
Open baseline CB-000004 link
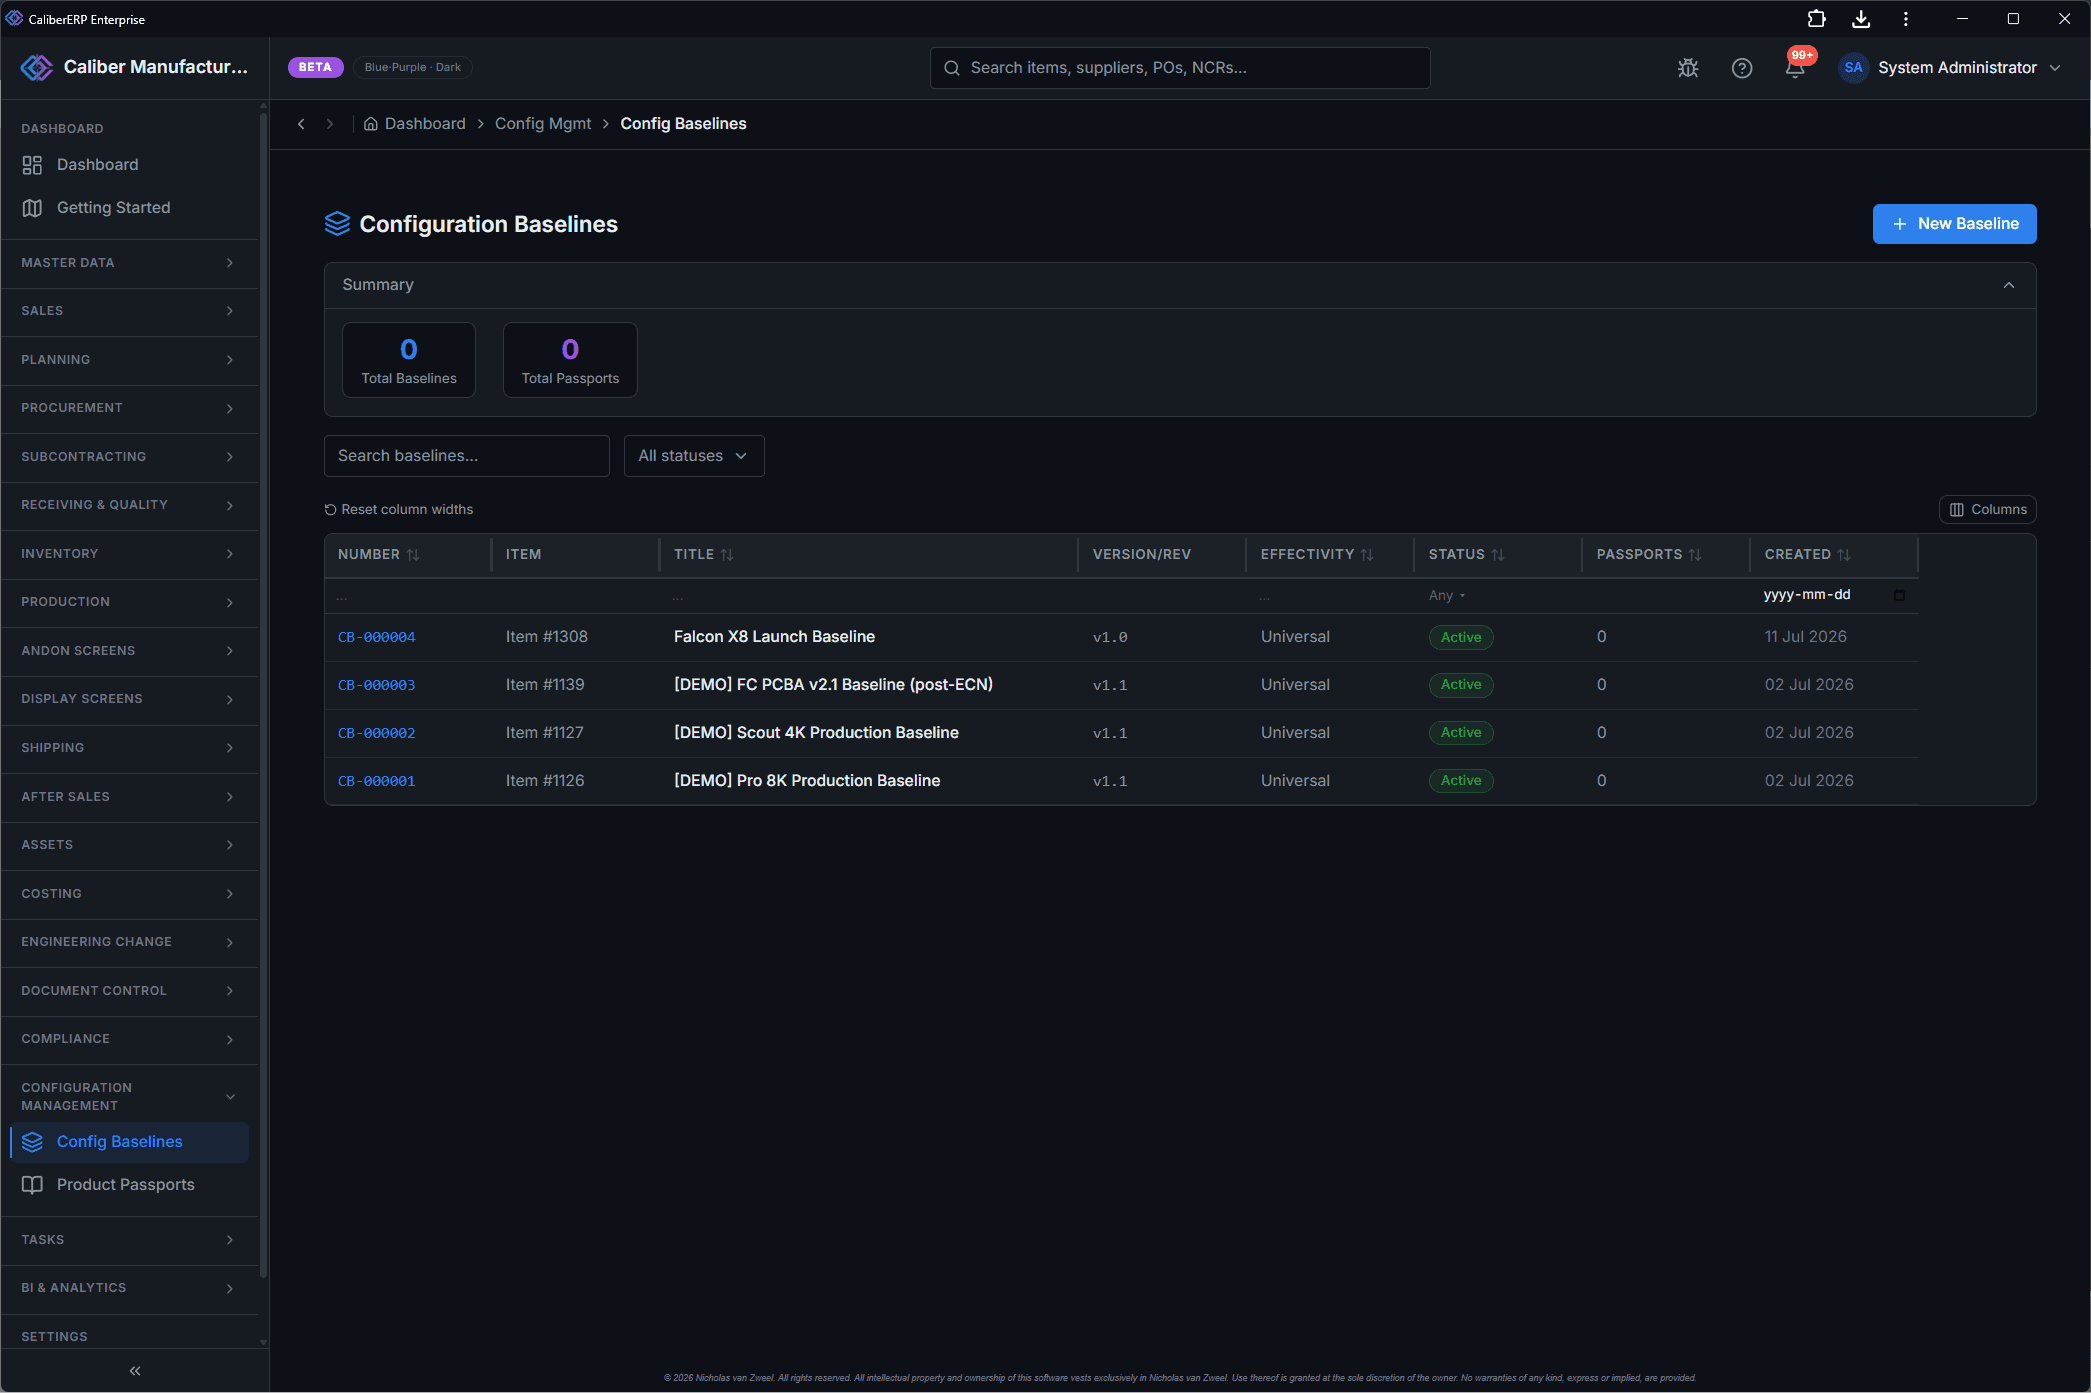pyautogui.click(x=376, y=638)
